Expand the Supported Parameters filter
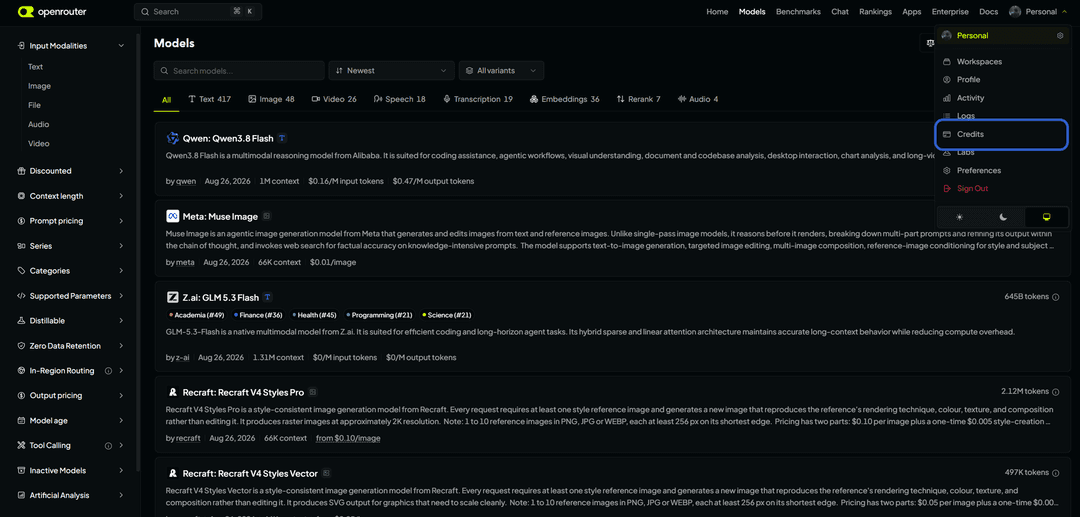This screenshot has height=517, width=1080. tap(71, 296)
